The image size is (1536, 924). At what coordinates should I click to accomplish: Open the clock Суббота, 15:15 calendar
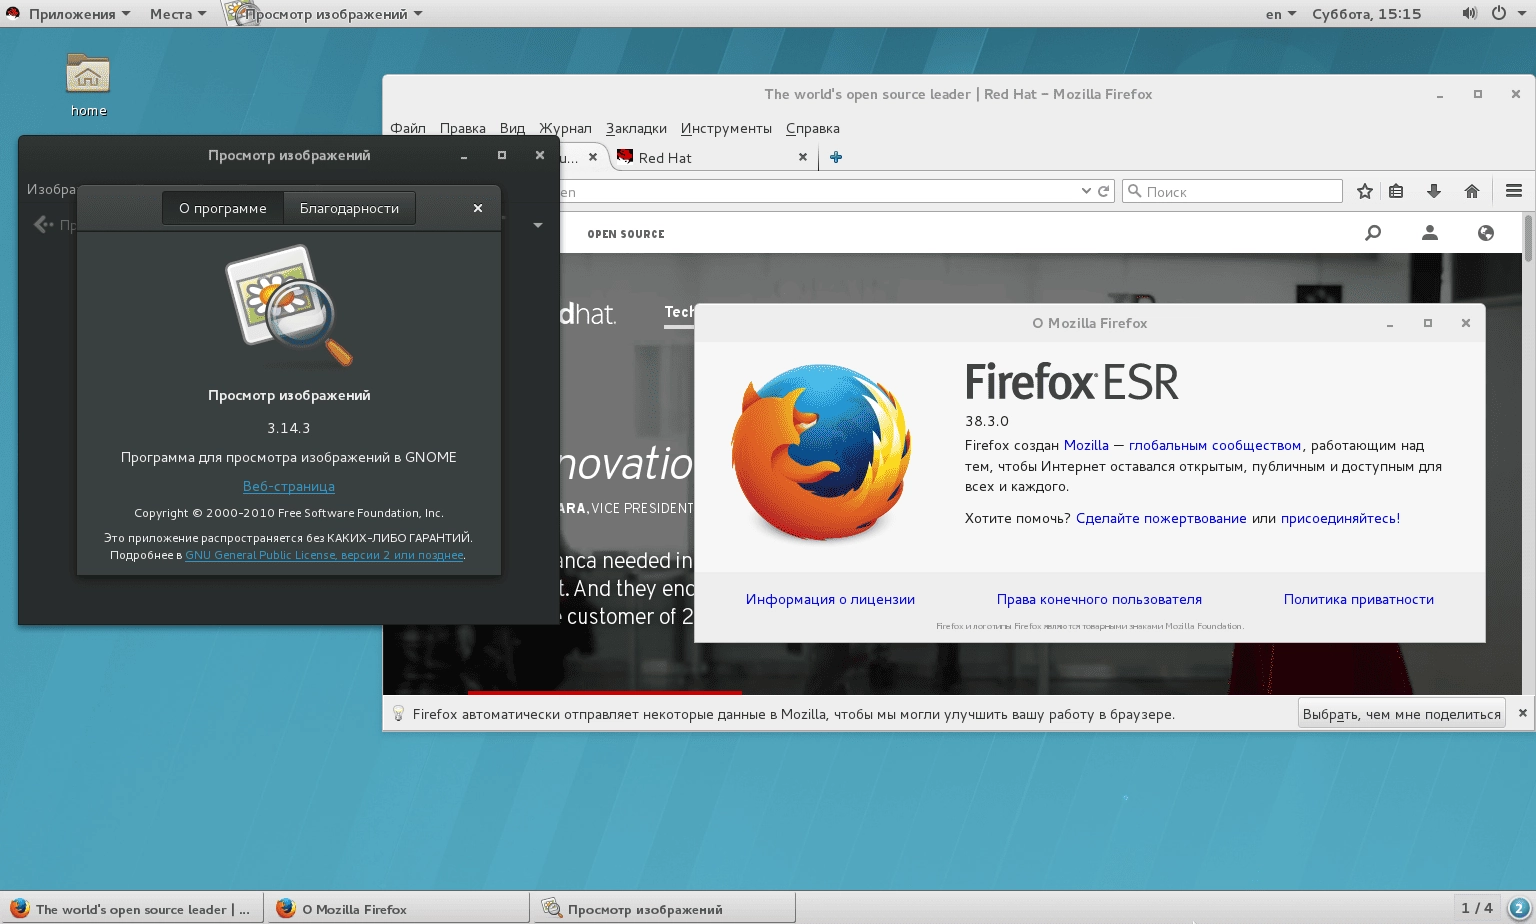1366,14
